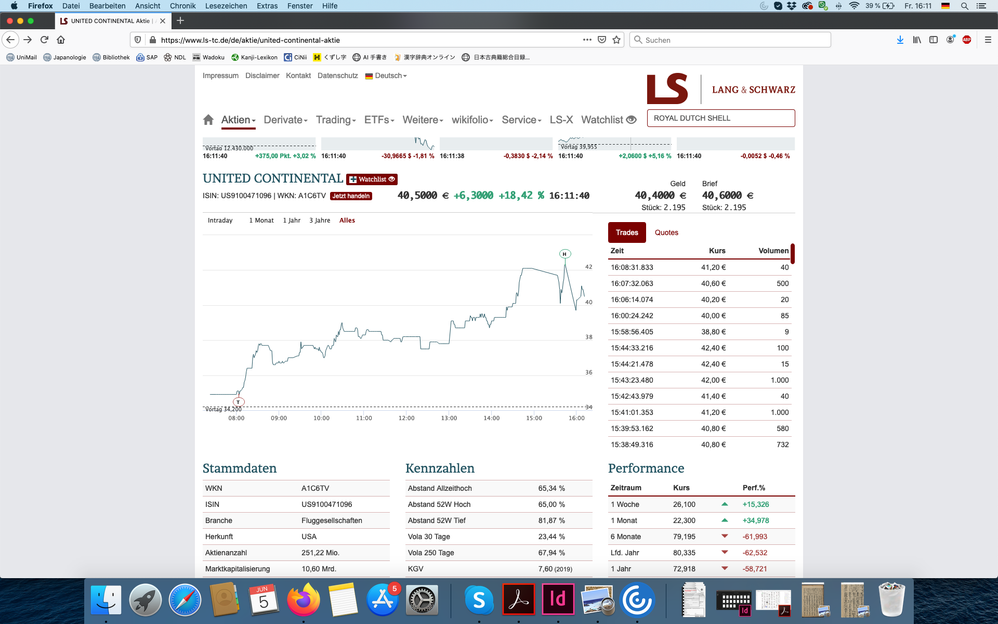
Task: Add United Continental to Watchlist
Action: click(x=373, y=179)
